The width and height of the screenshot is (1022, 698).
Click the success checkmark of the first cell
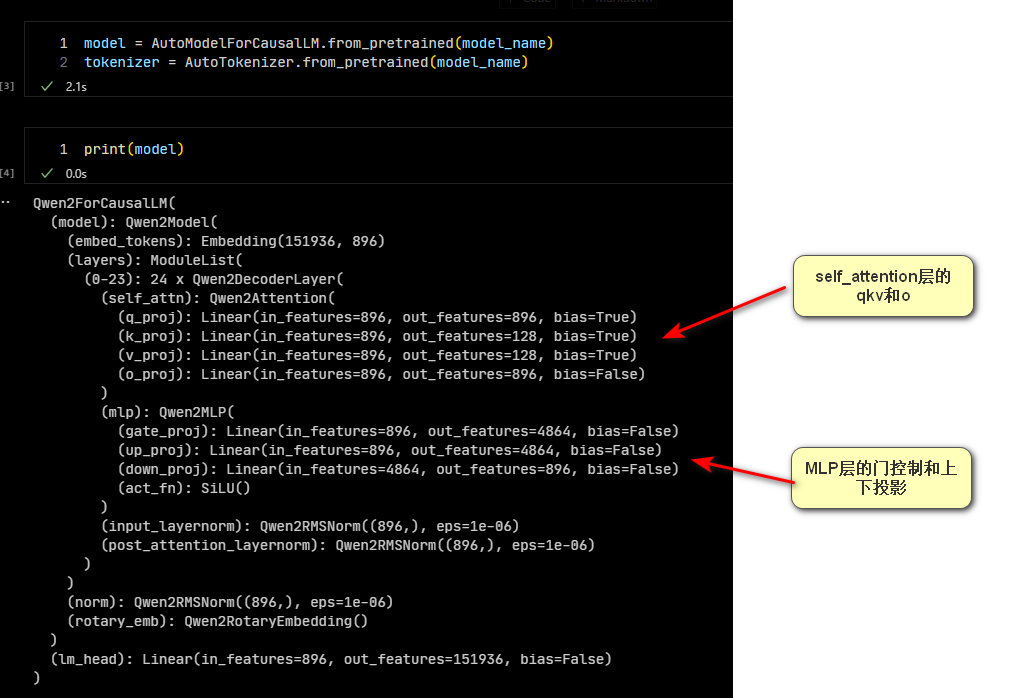coord(46,87)
